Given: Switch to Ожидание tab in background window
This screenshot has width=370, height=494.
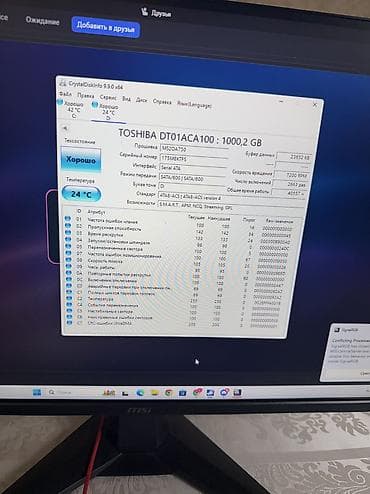Looking at the screenshot, I should click(43, 21).
